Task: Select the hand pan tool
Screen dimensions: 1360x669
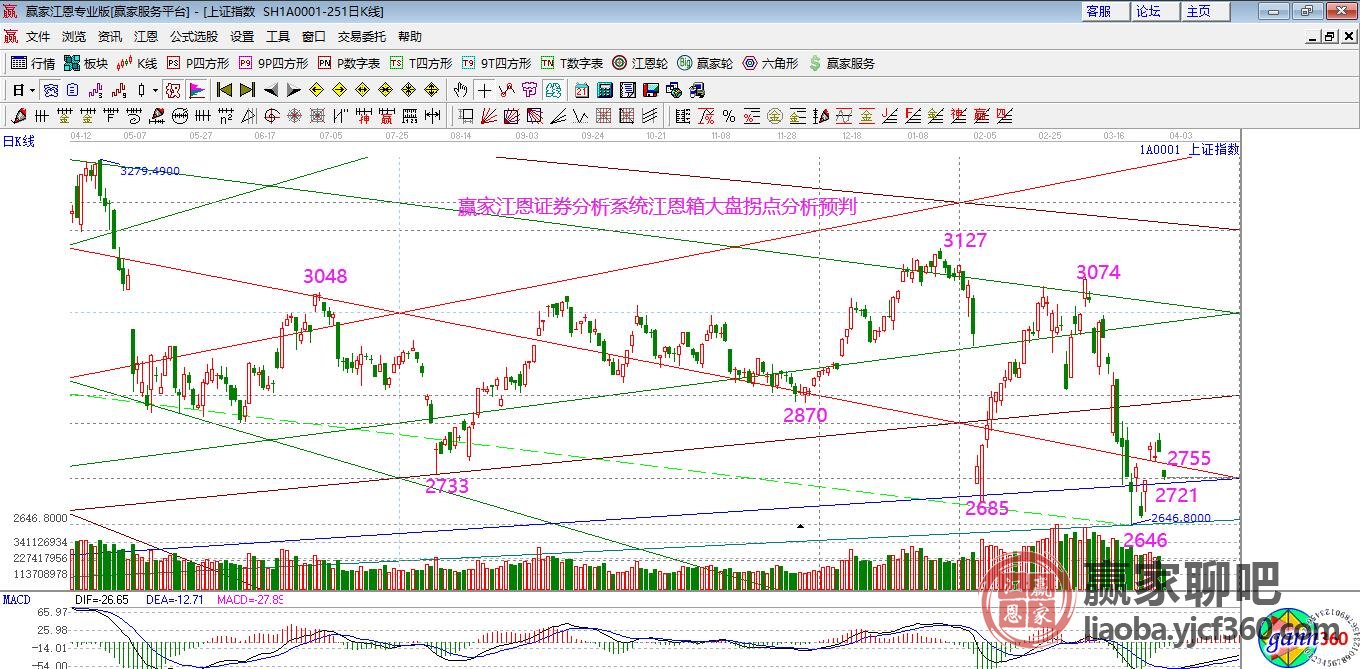Action: (x=459, y=90)
